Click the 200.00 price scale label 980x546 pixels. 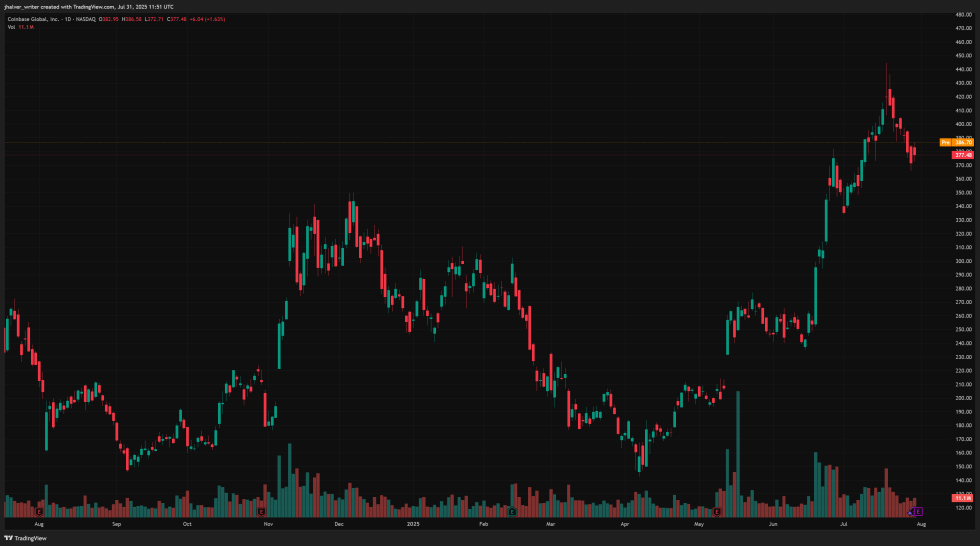(963, 398)
